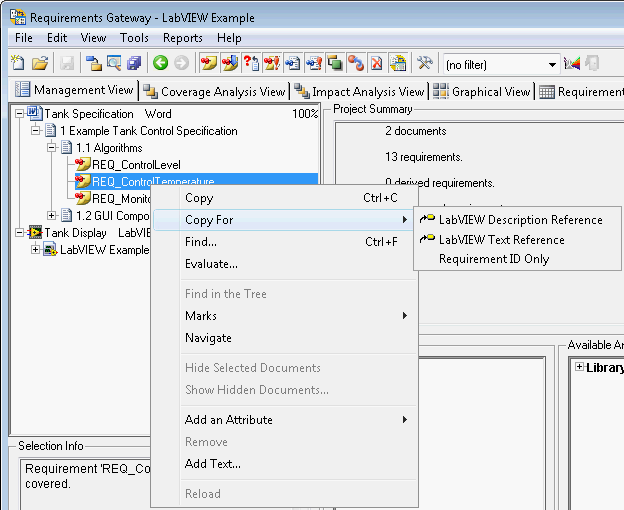Viewport: 624px width, 510px height.
Task: Open the (no filter) dropdown
Action: click(x=552, y=64)
